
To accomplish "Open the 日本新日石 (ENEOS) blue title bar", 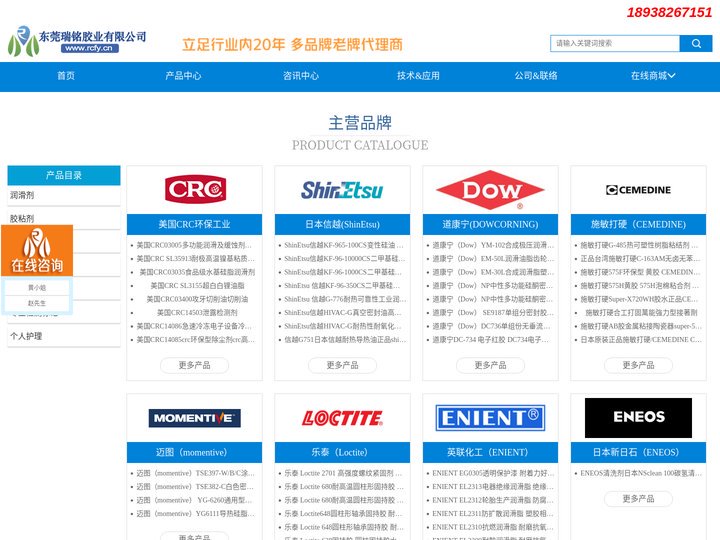I will (x=638, y=452).
